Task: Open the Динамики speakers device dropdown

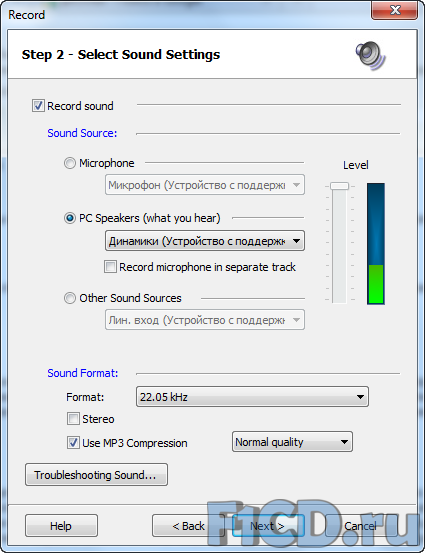Action: click(x=205, y=241)
